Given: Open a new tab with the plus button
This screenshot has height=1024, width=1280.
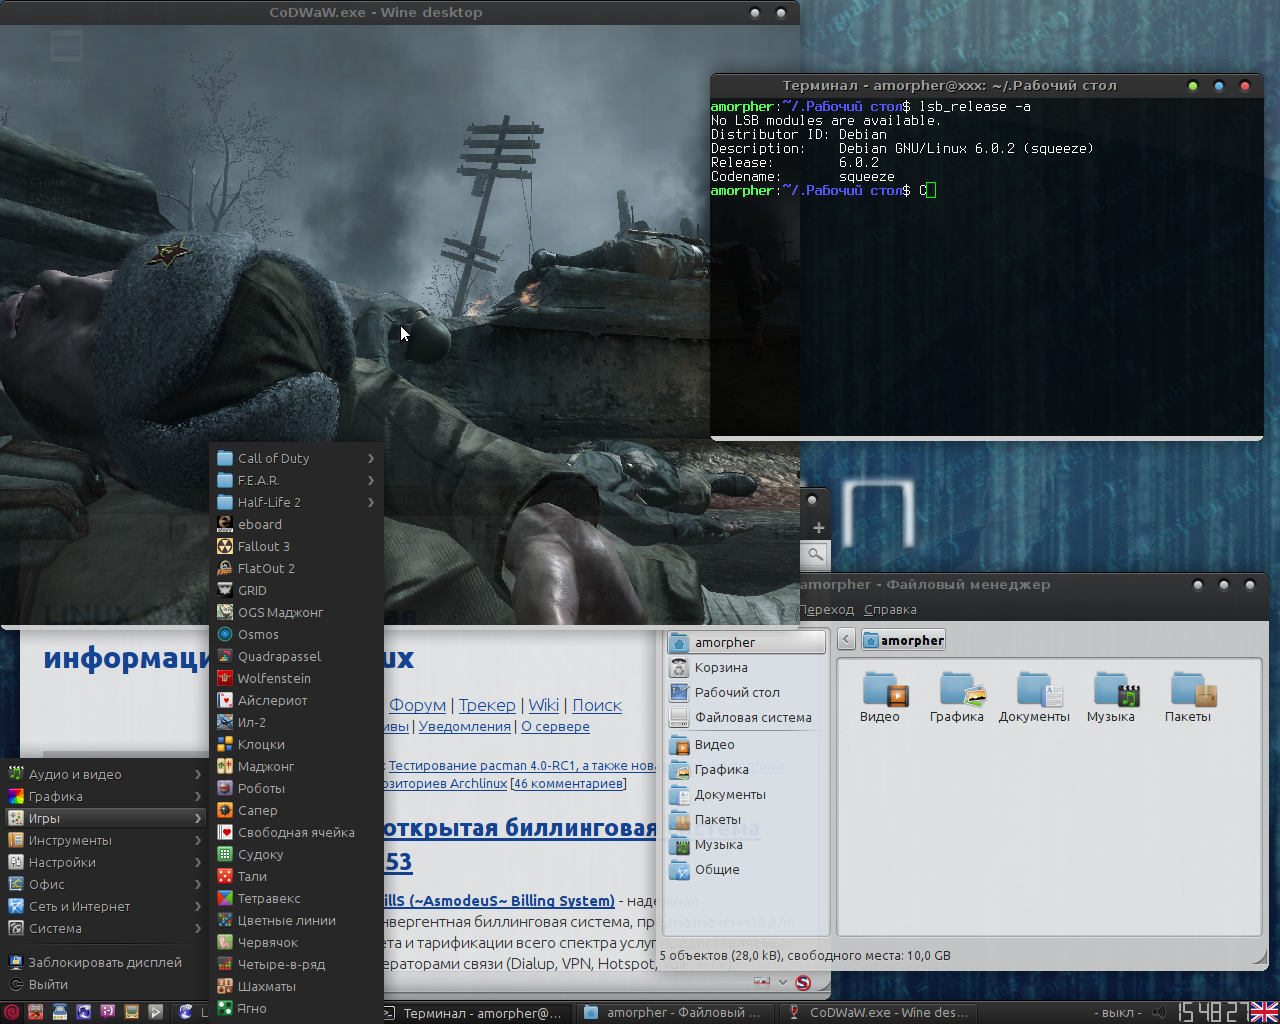Looking at the screenshot, I should coord(818,527).
